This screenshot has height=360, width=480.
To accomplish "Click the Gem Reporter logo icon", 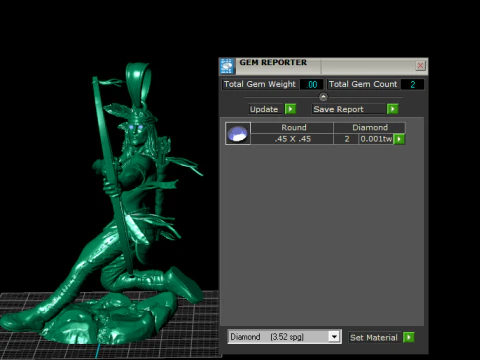I will (227, 66).
